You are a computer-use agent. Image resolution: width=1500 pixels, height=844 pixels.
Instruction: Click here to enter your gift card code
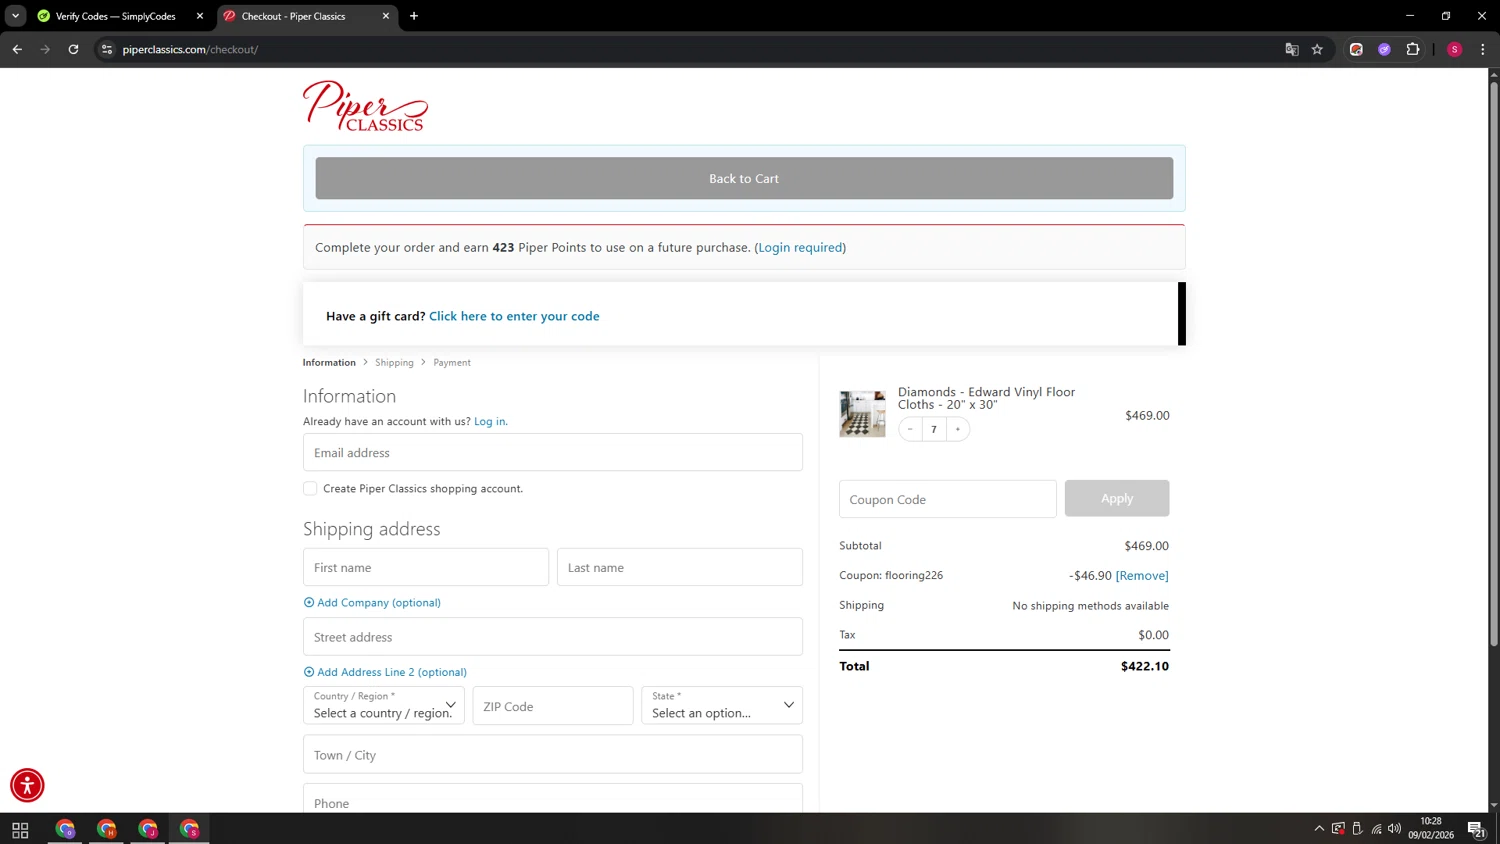pos(514,316)
